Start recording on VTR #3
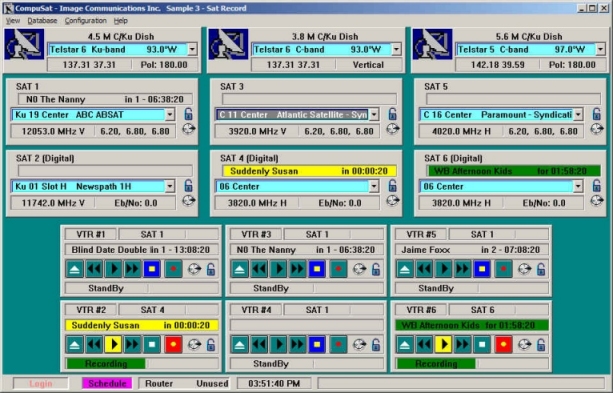 coord(338,269)
